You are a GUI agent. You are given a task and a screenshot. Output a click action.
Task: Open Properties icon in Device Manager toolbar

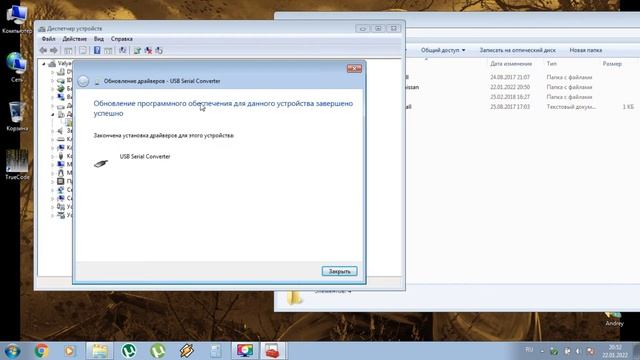(83, 50)
